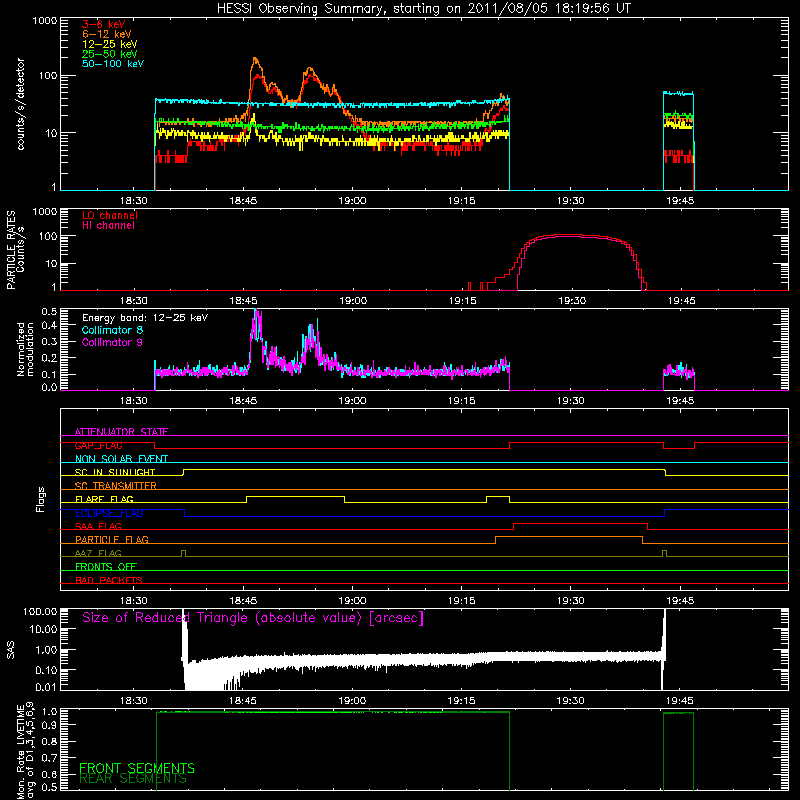
Task: Click the raised PARTICLE FLAG segment
Action: tap(569, 537)
